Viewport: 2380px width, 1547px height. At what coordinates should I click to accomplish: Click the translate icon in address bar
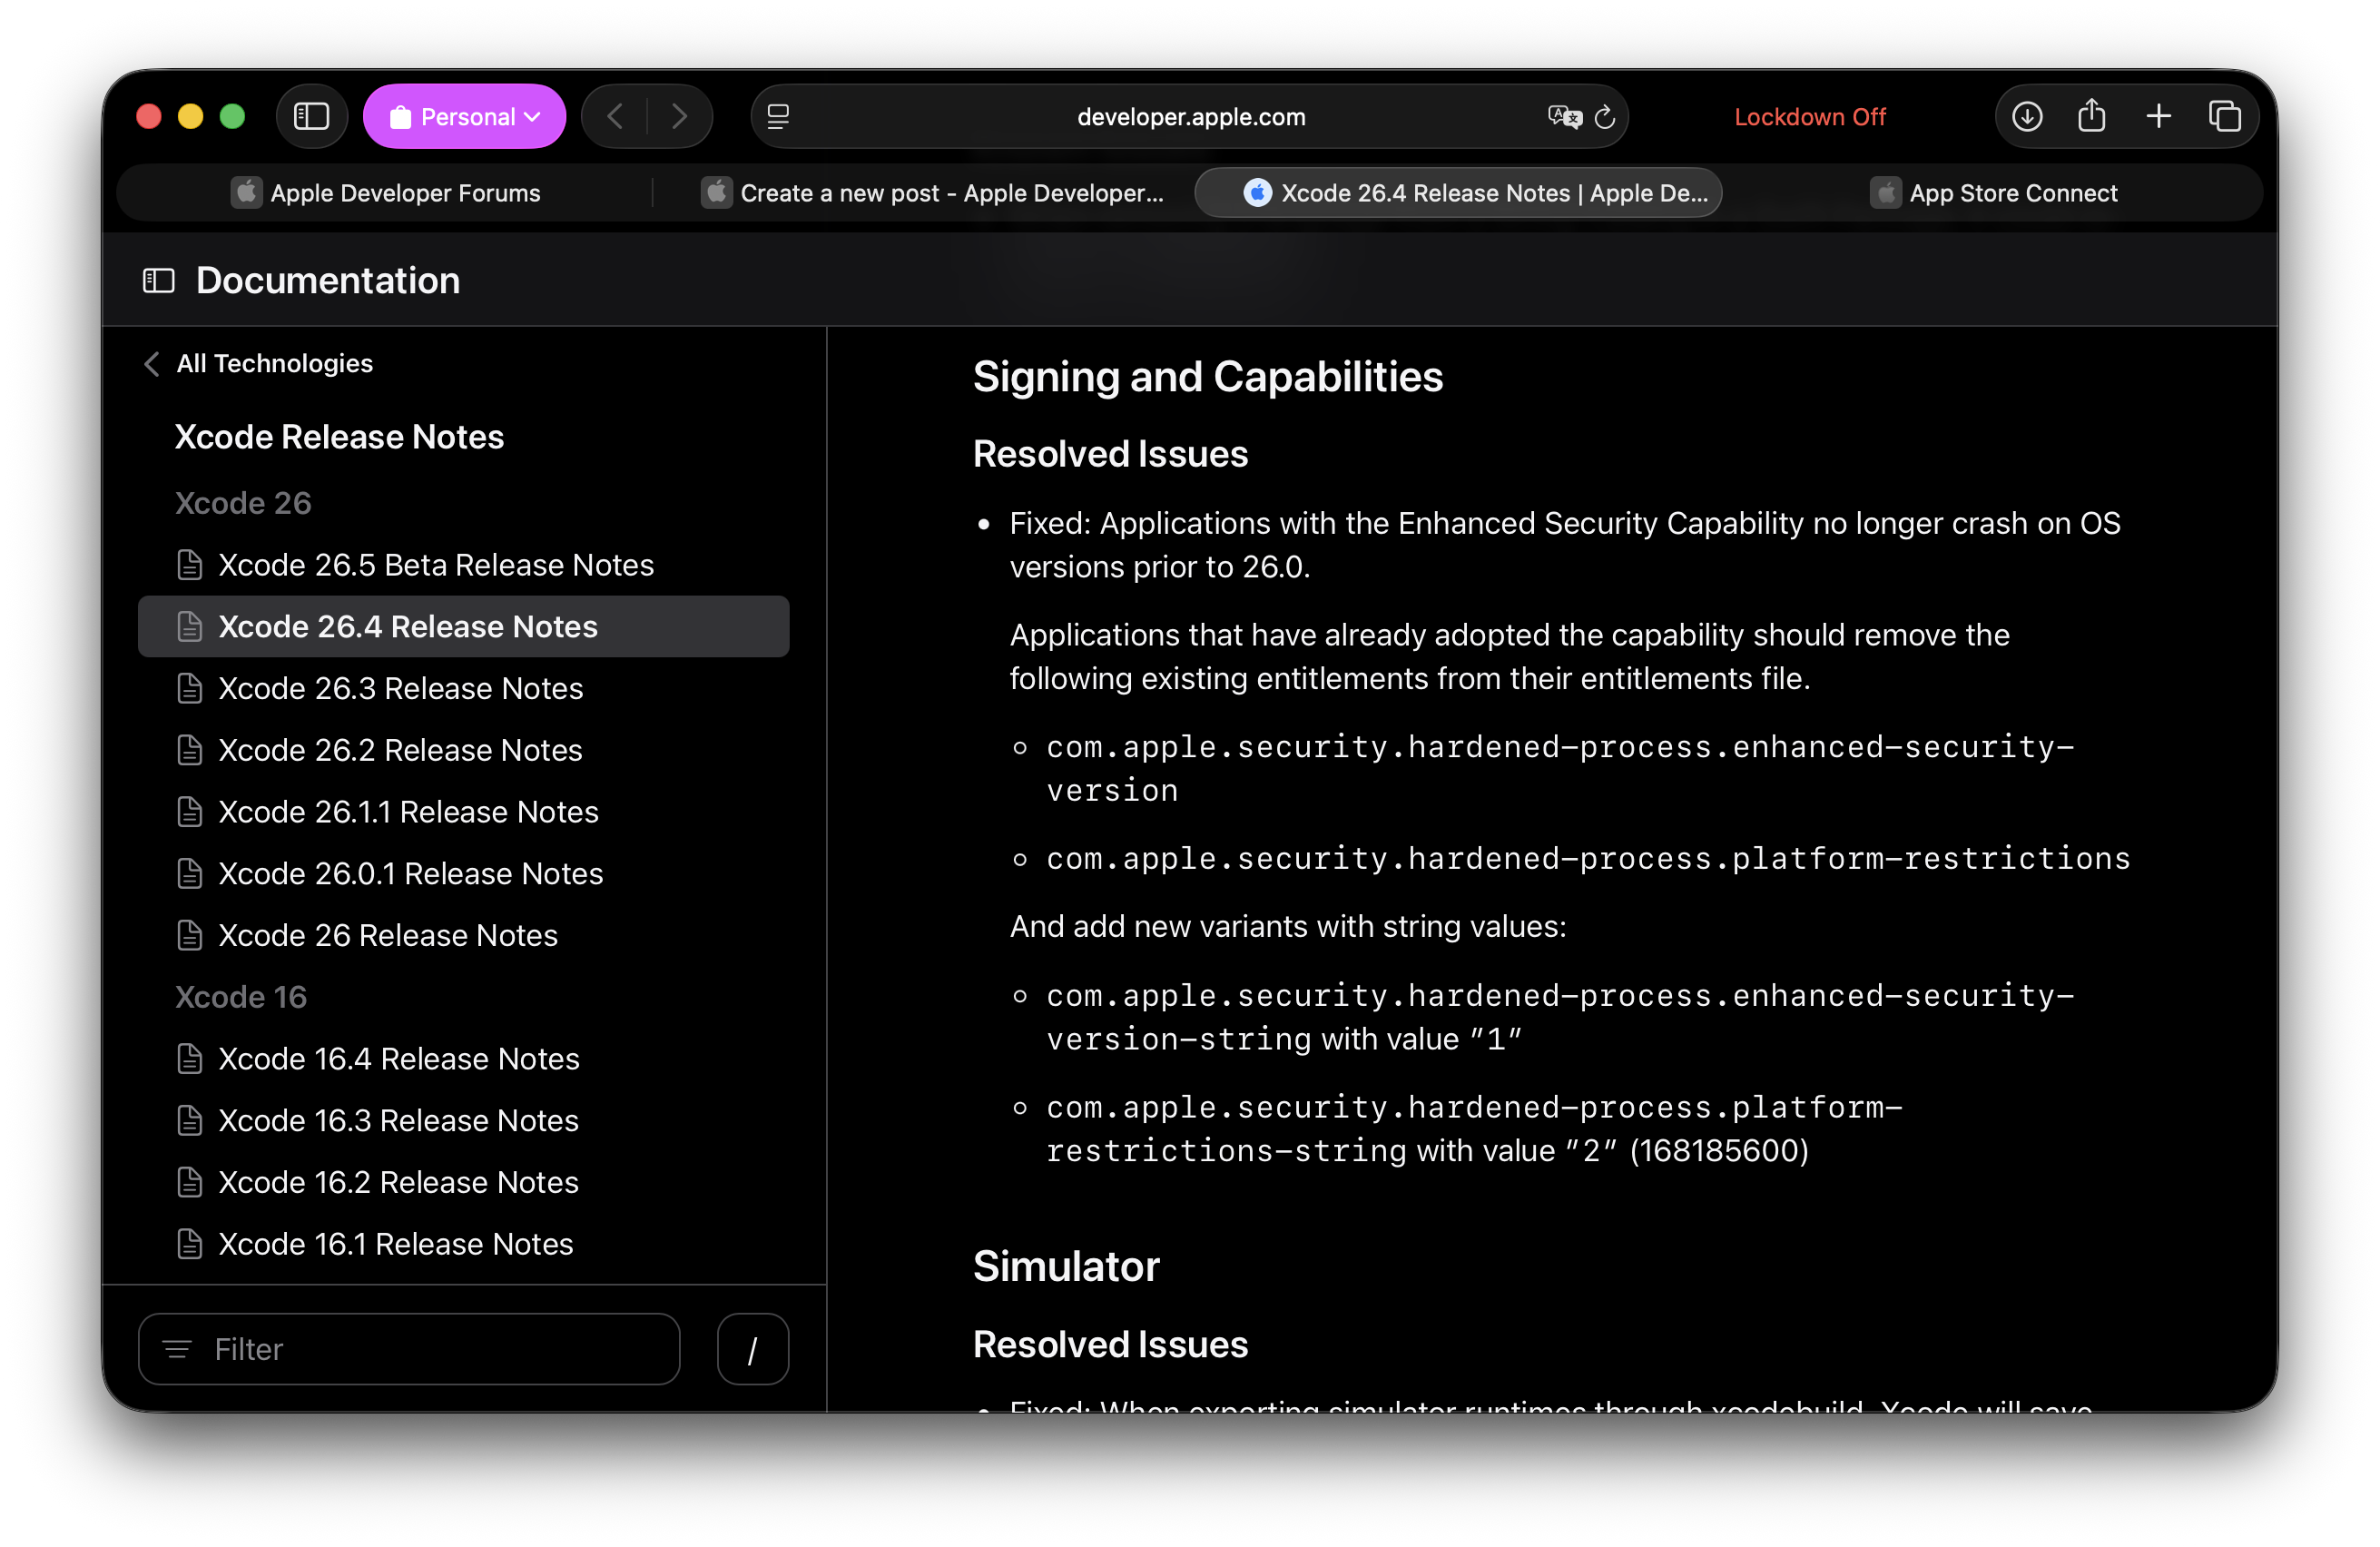tap(1563, 117)
